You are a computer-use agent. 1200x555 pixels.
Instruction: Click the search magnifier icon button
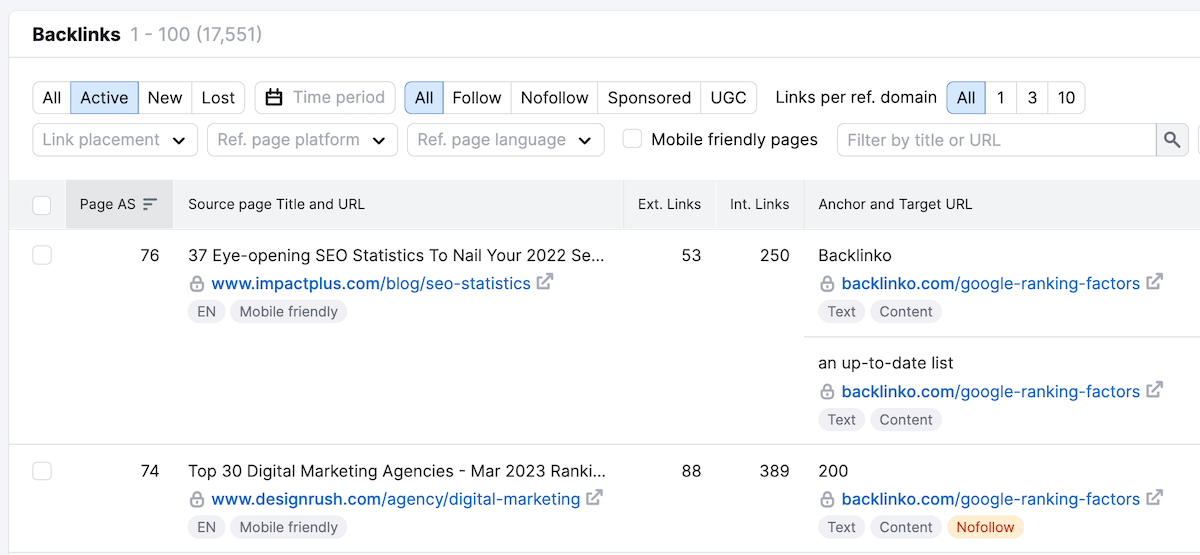1171,140
